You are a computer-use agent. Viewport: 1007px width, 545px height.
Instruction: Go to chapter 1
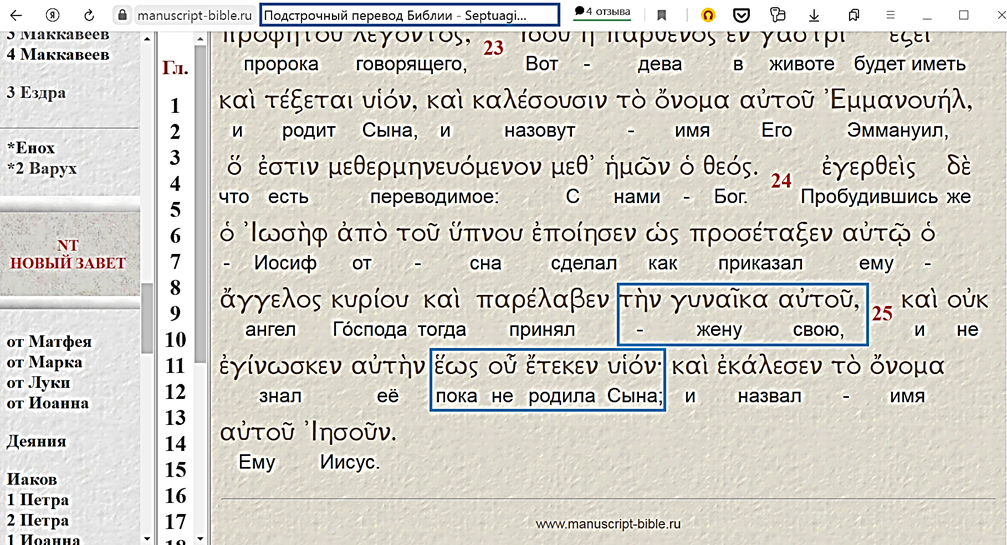click(175, 105)
